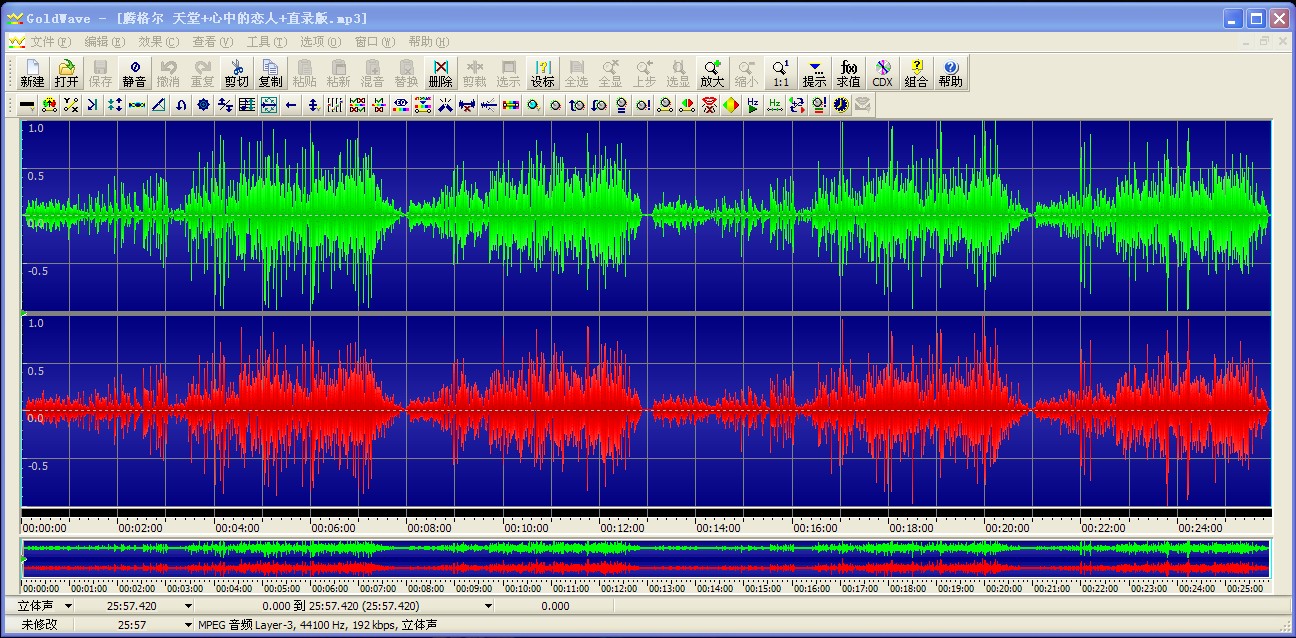
Task: Open the 工具 (Tools) menu
Action: click(x=266, y=42)
